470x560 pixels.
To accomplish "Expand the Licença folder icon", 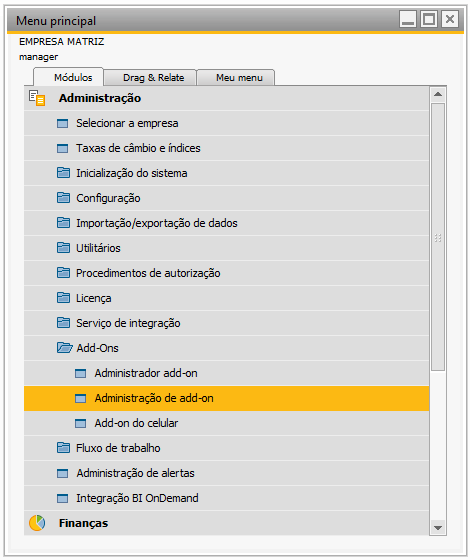I will [63, 298].
